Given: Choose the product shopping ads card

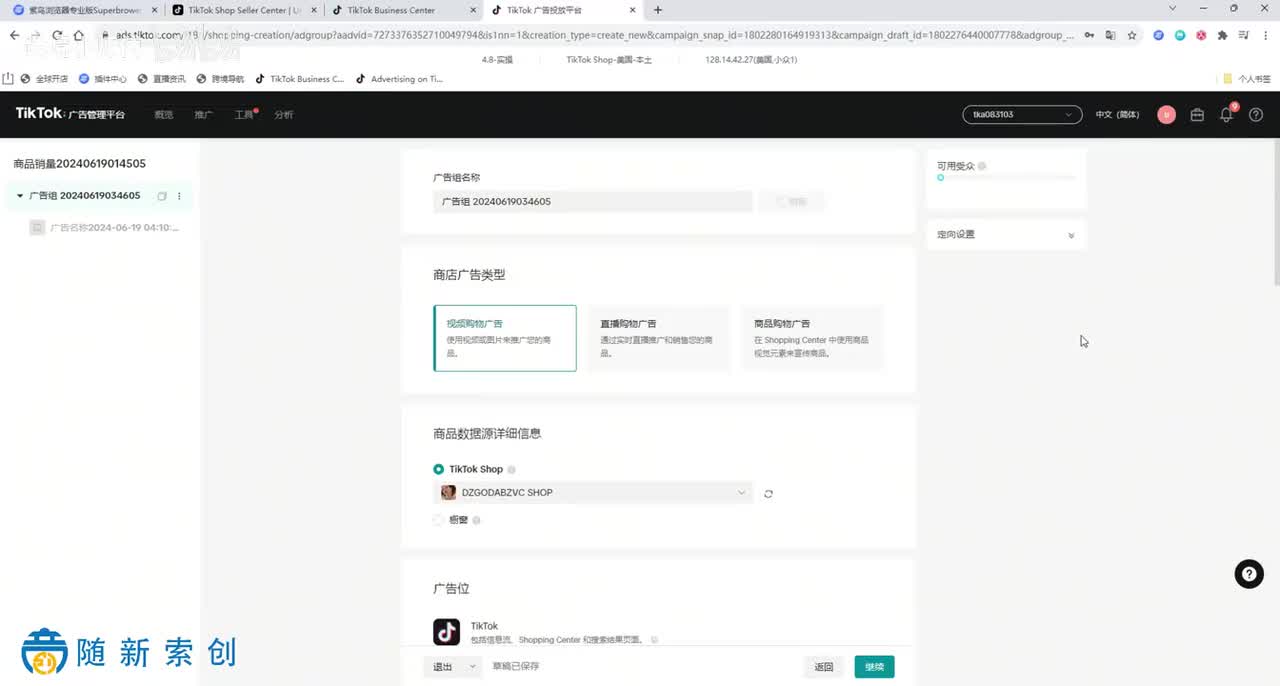Looking at the screenshot, I should click(812, 338).
